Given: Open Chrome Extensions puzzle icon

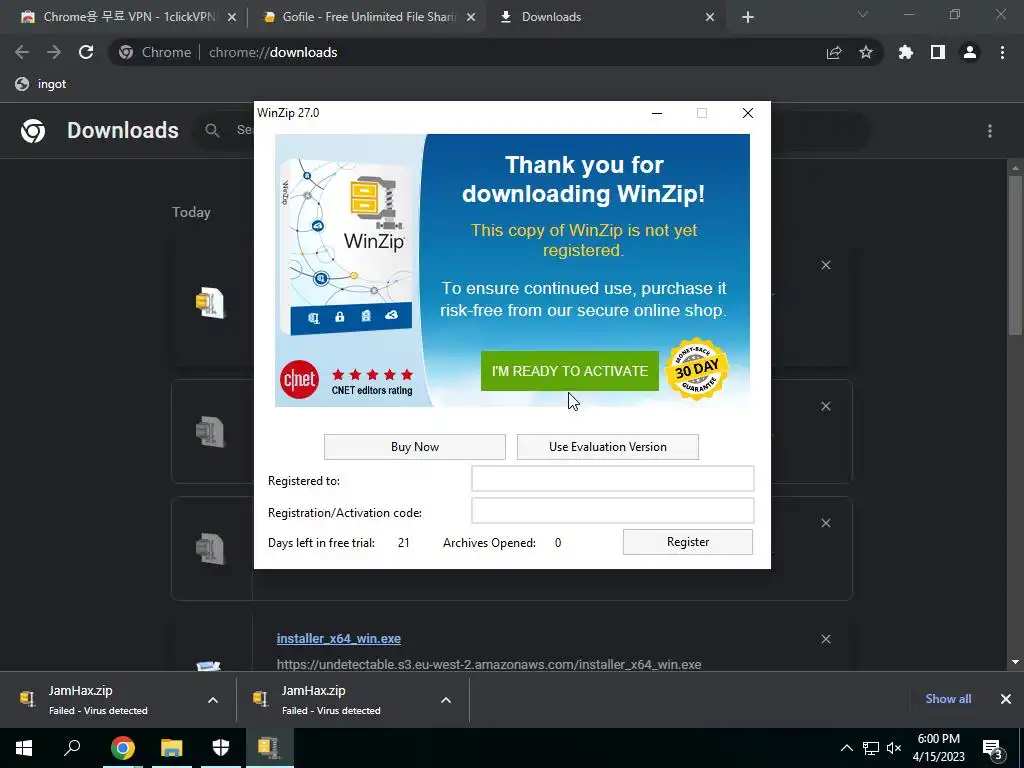Looking at the screenshot, I should click(x=906, y=52).
